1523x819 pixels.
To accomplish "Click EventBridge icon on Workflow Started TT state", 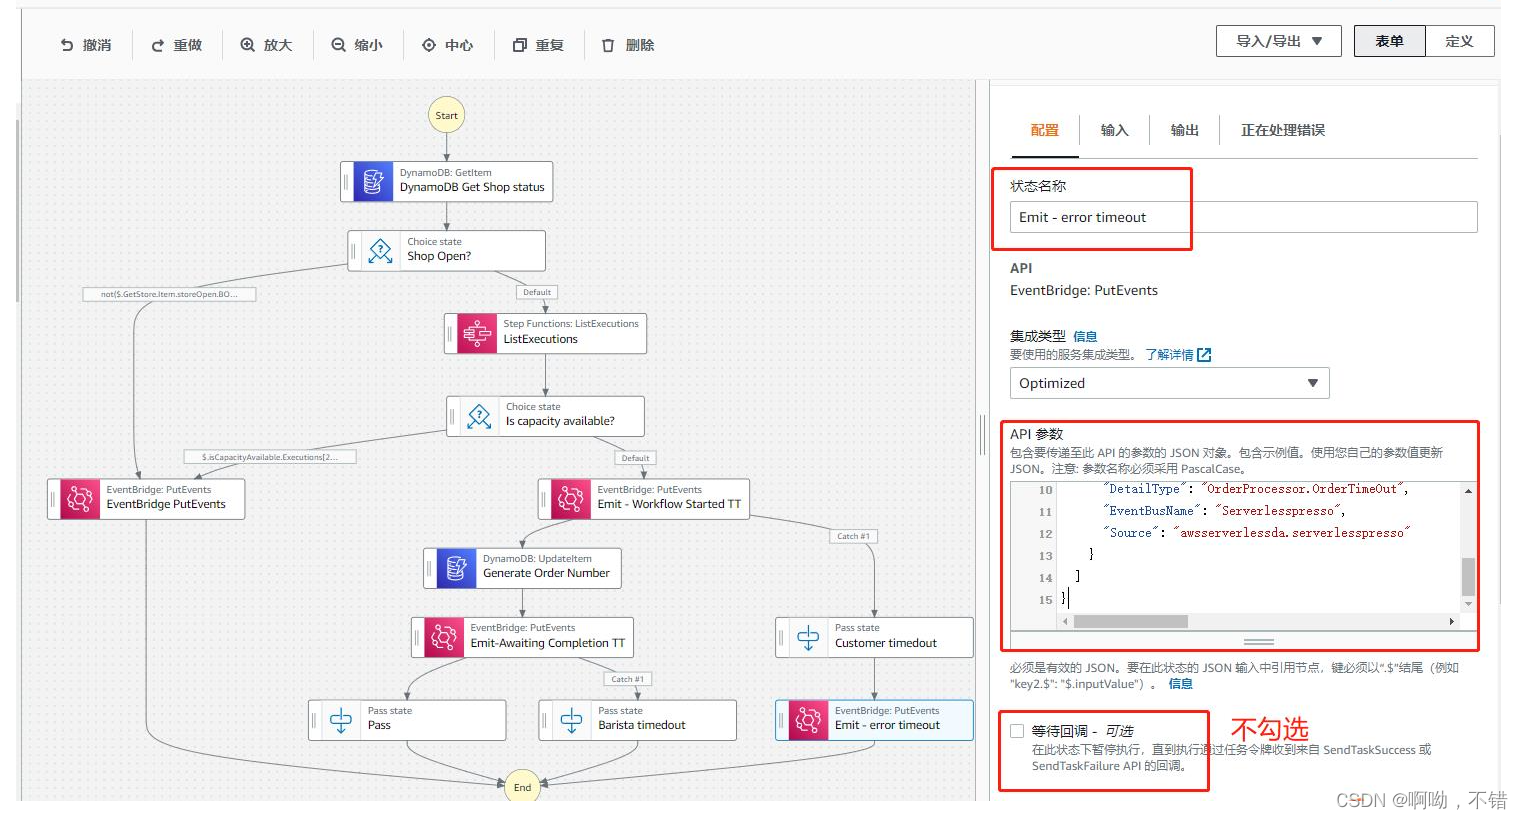I will [x=571, y=498].
